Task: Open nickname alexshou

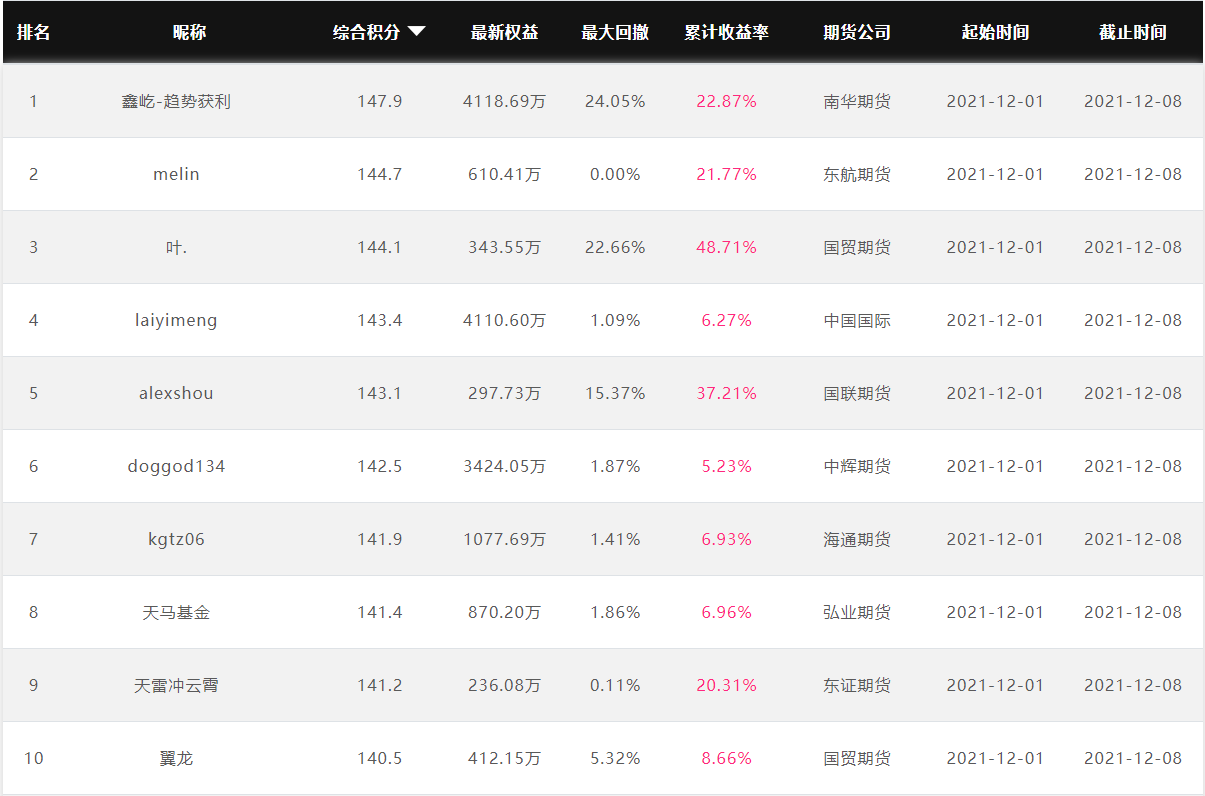Action: tap(176, 393)
